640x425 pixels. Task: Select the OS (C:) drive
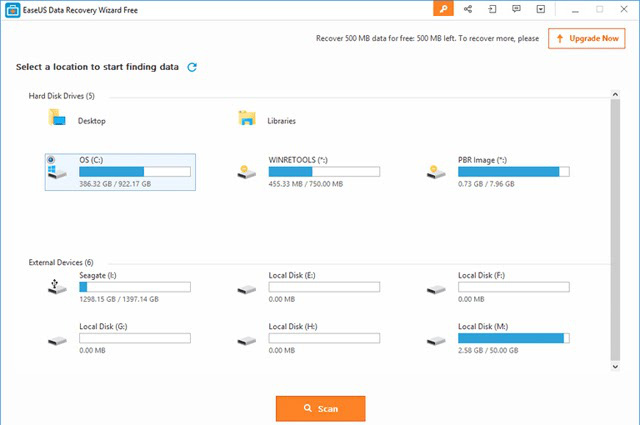[x=120, y=172]
